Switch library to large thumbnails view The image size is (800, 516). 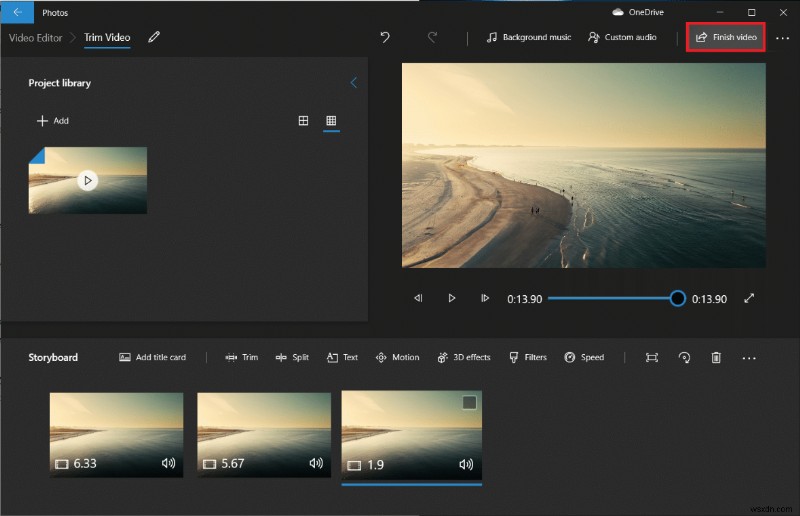coord(304,121)
